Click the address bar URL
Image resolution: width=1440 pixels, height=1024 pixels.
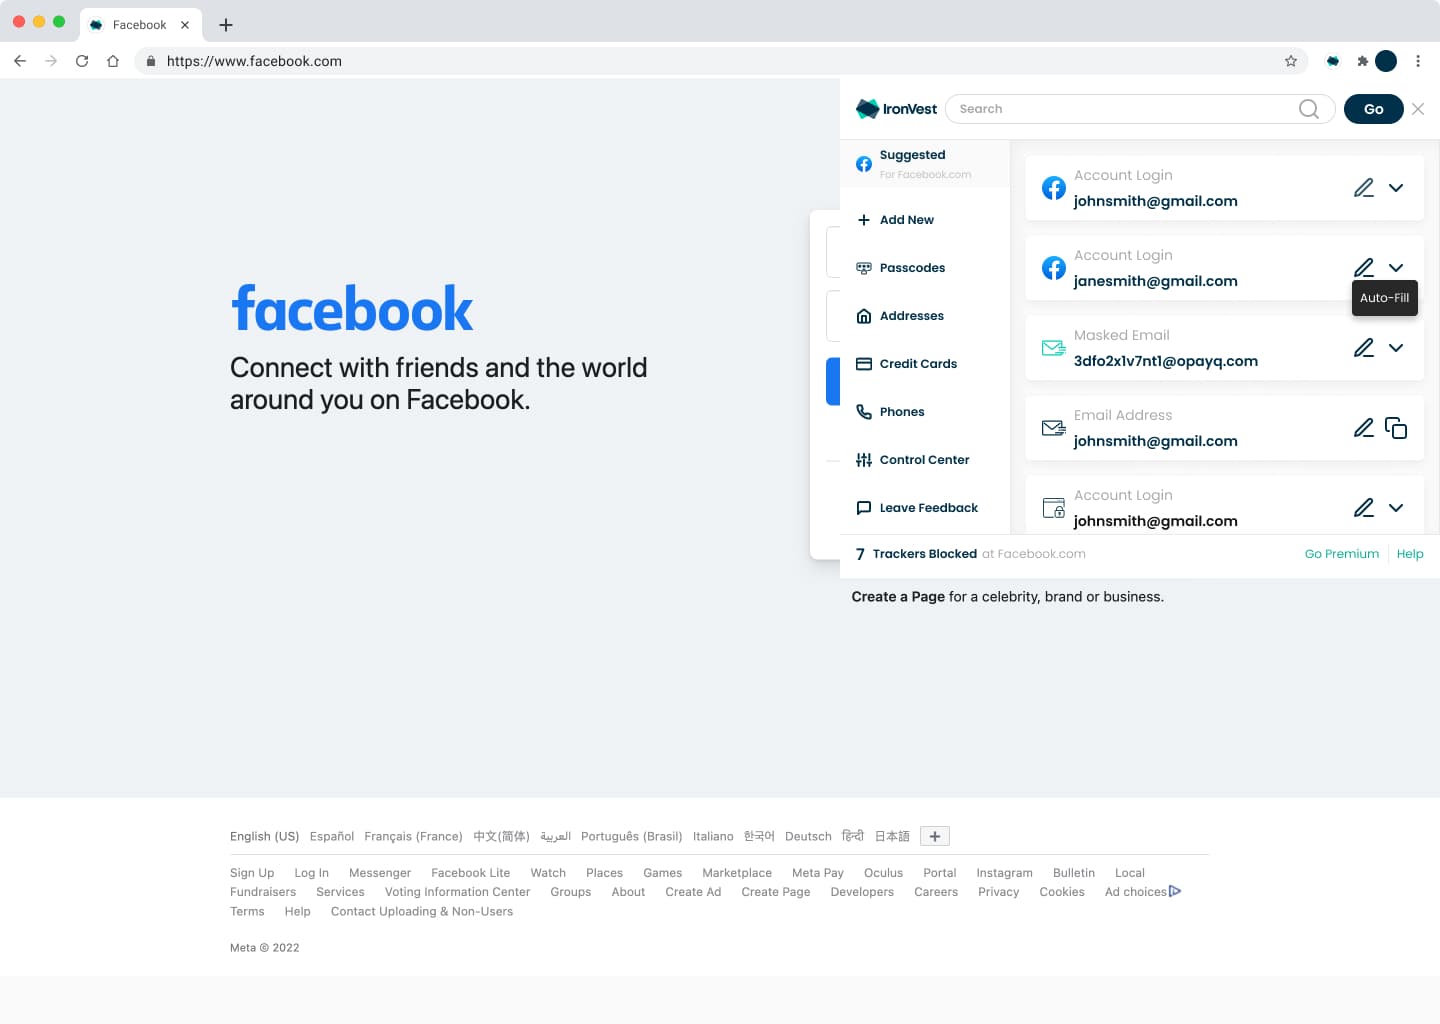[254, 61]
